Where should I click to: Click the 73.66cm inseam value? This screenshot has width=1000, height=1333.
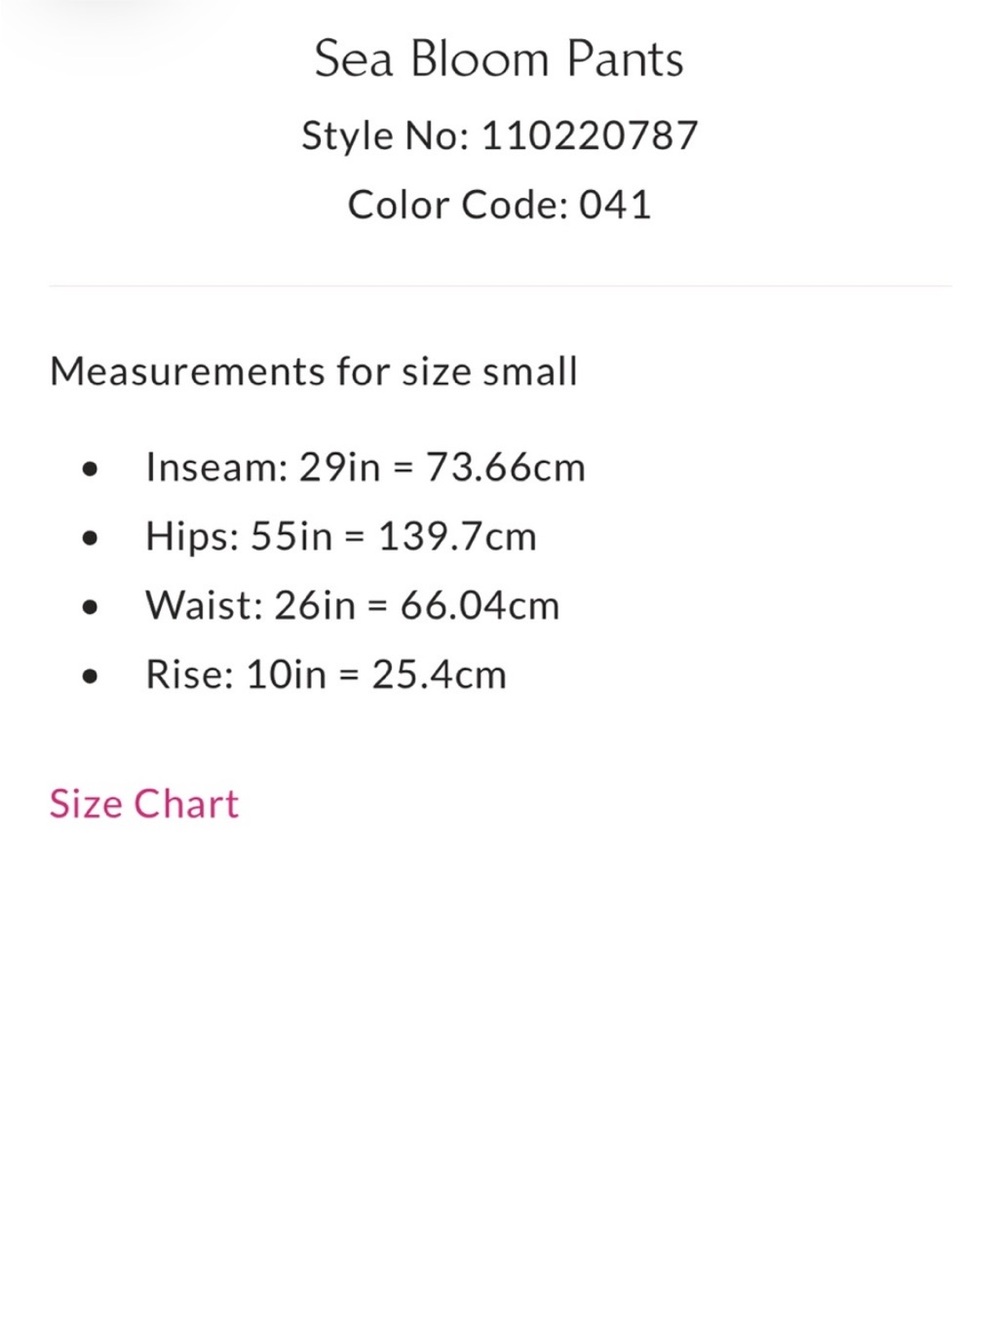[x=506, y=467]
